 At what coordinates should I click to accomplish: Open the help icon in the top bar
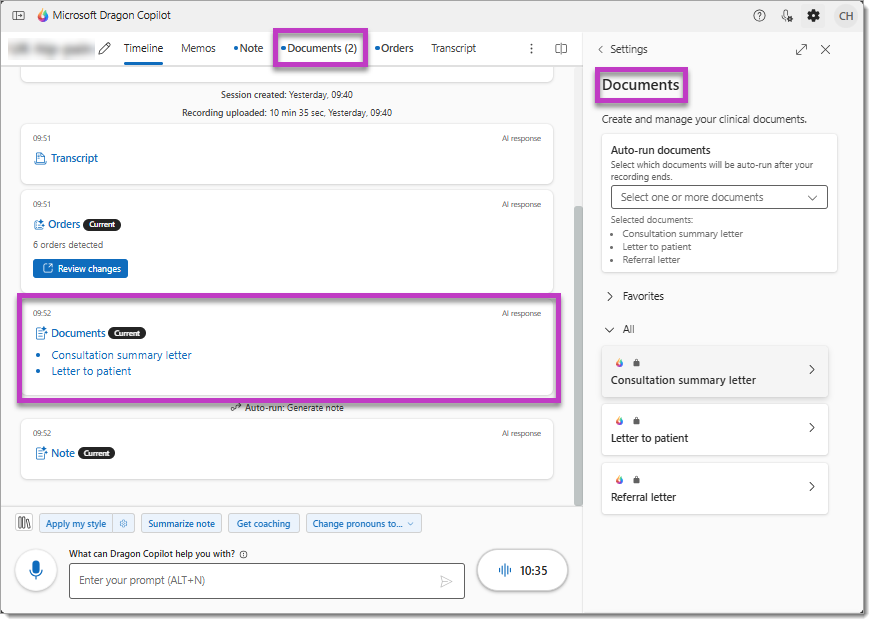761,15
